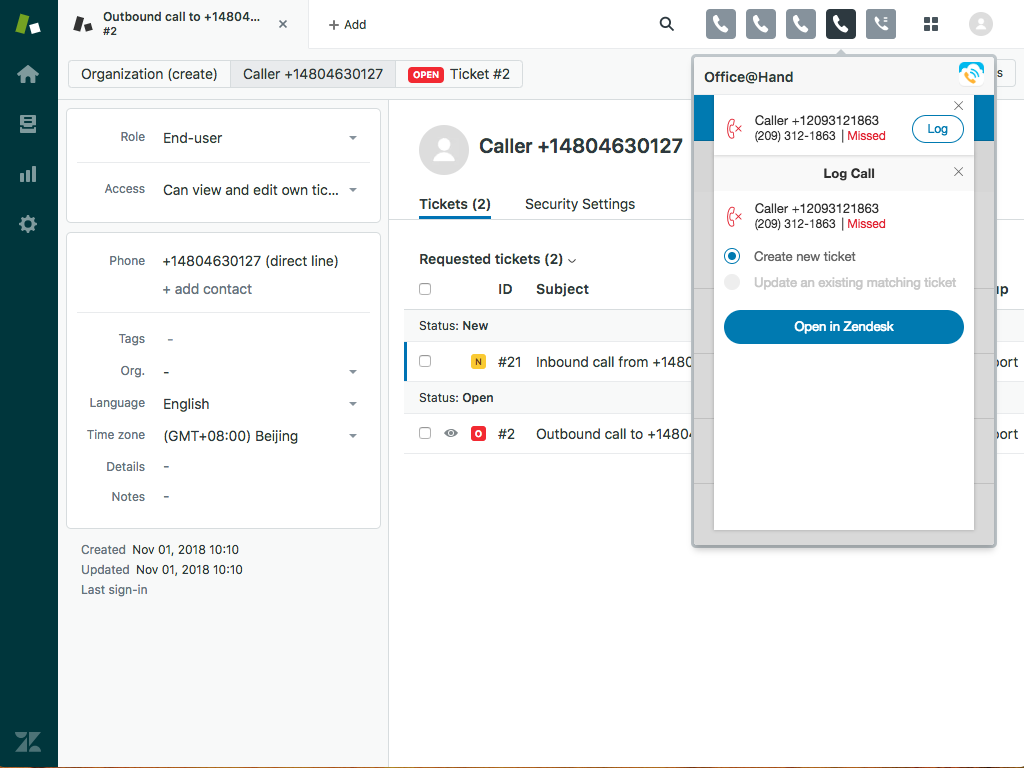Open Admin settings gear icon
1024x768 pixels.
tap(28, 224)
